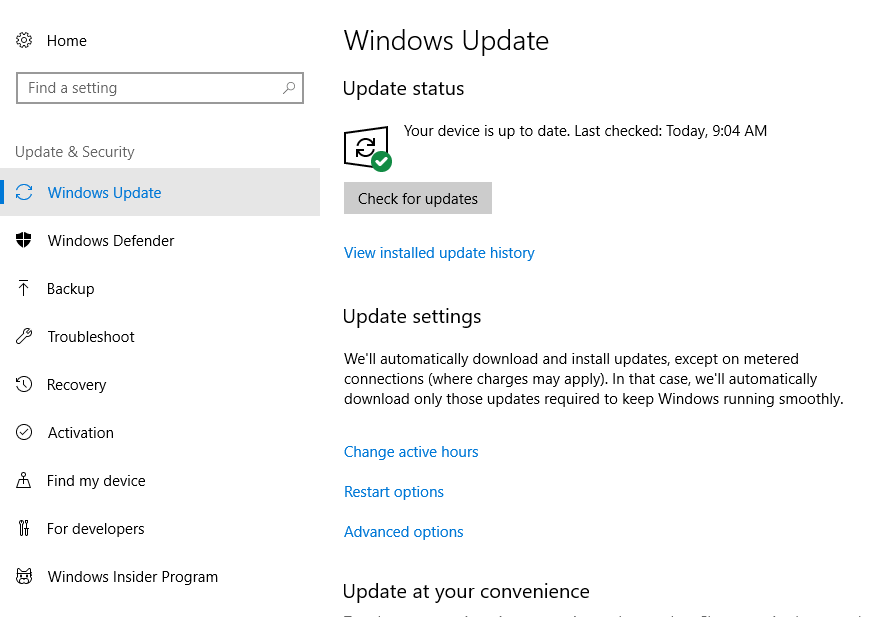Click the Windows Insider Program cat icon
The image size is (887, 617).
[24, 576]
